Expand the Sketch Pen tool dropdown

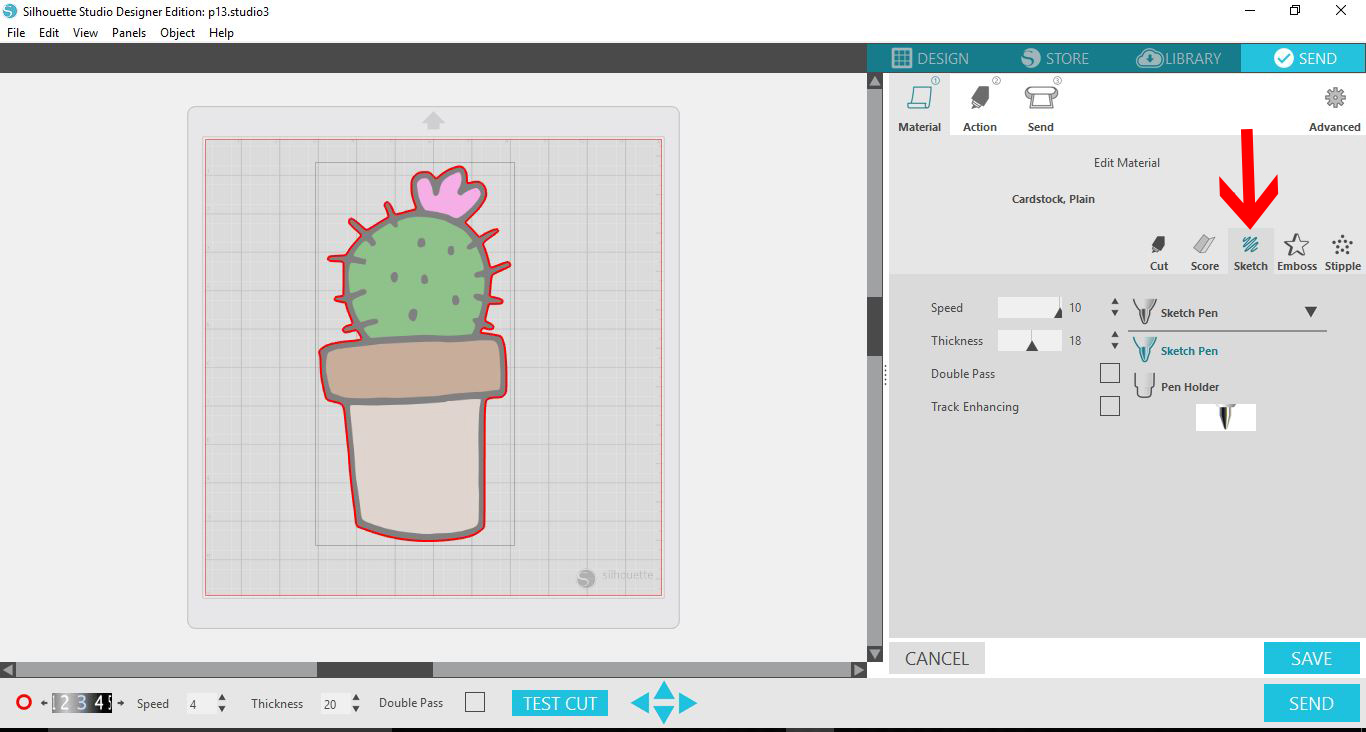coord(1310,312)
